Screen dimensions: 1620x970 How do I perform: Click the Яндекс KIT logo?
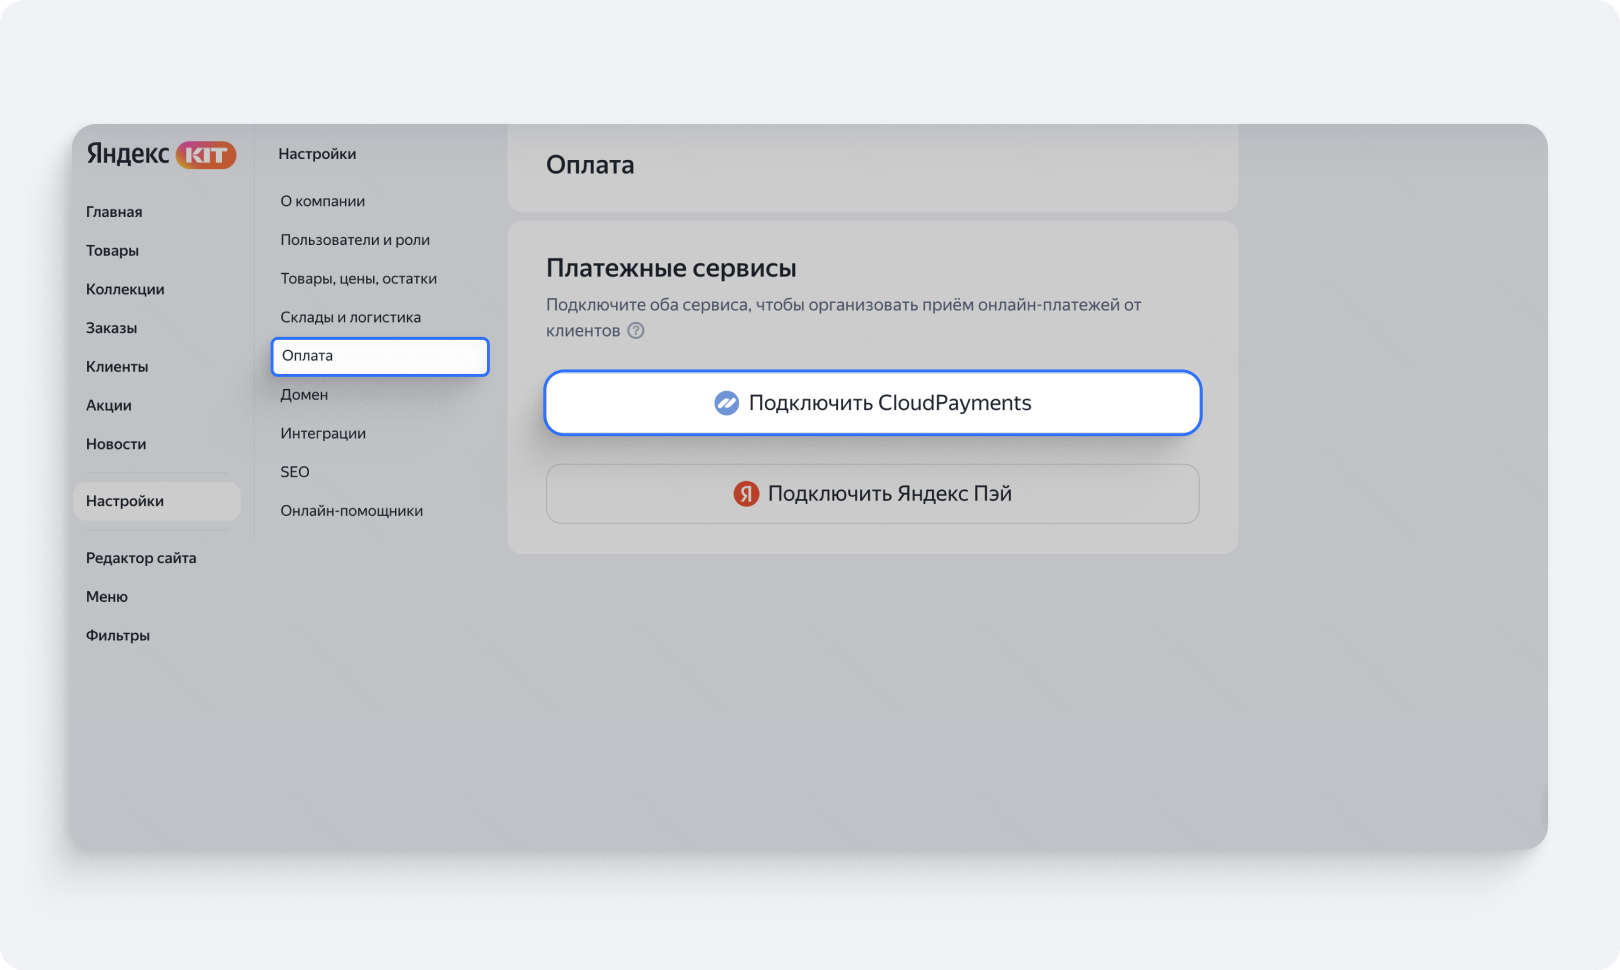coord(160,154)
